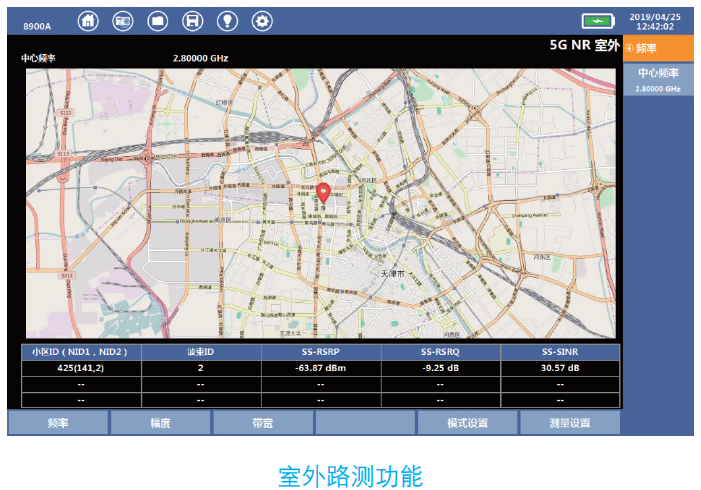701x490 pixels.
Task: Open the second toolbar icon beside Home
Action: click(123, 21)
